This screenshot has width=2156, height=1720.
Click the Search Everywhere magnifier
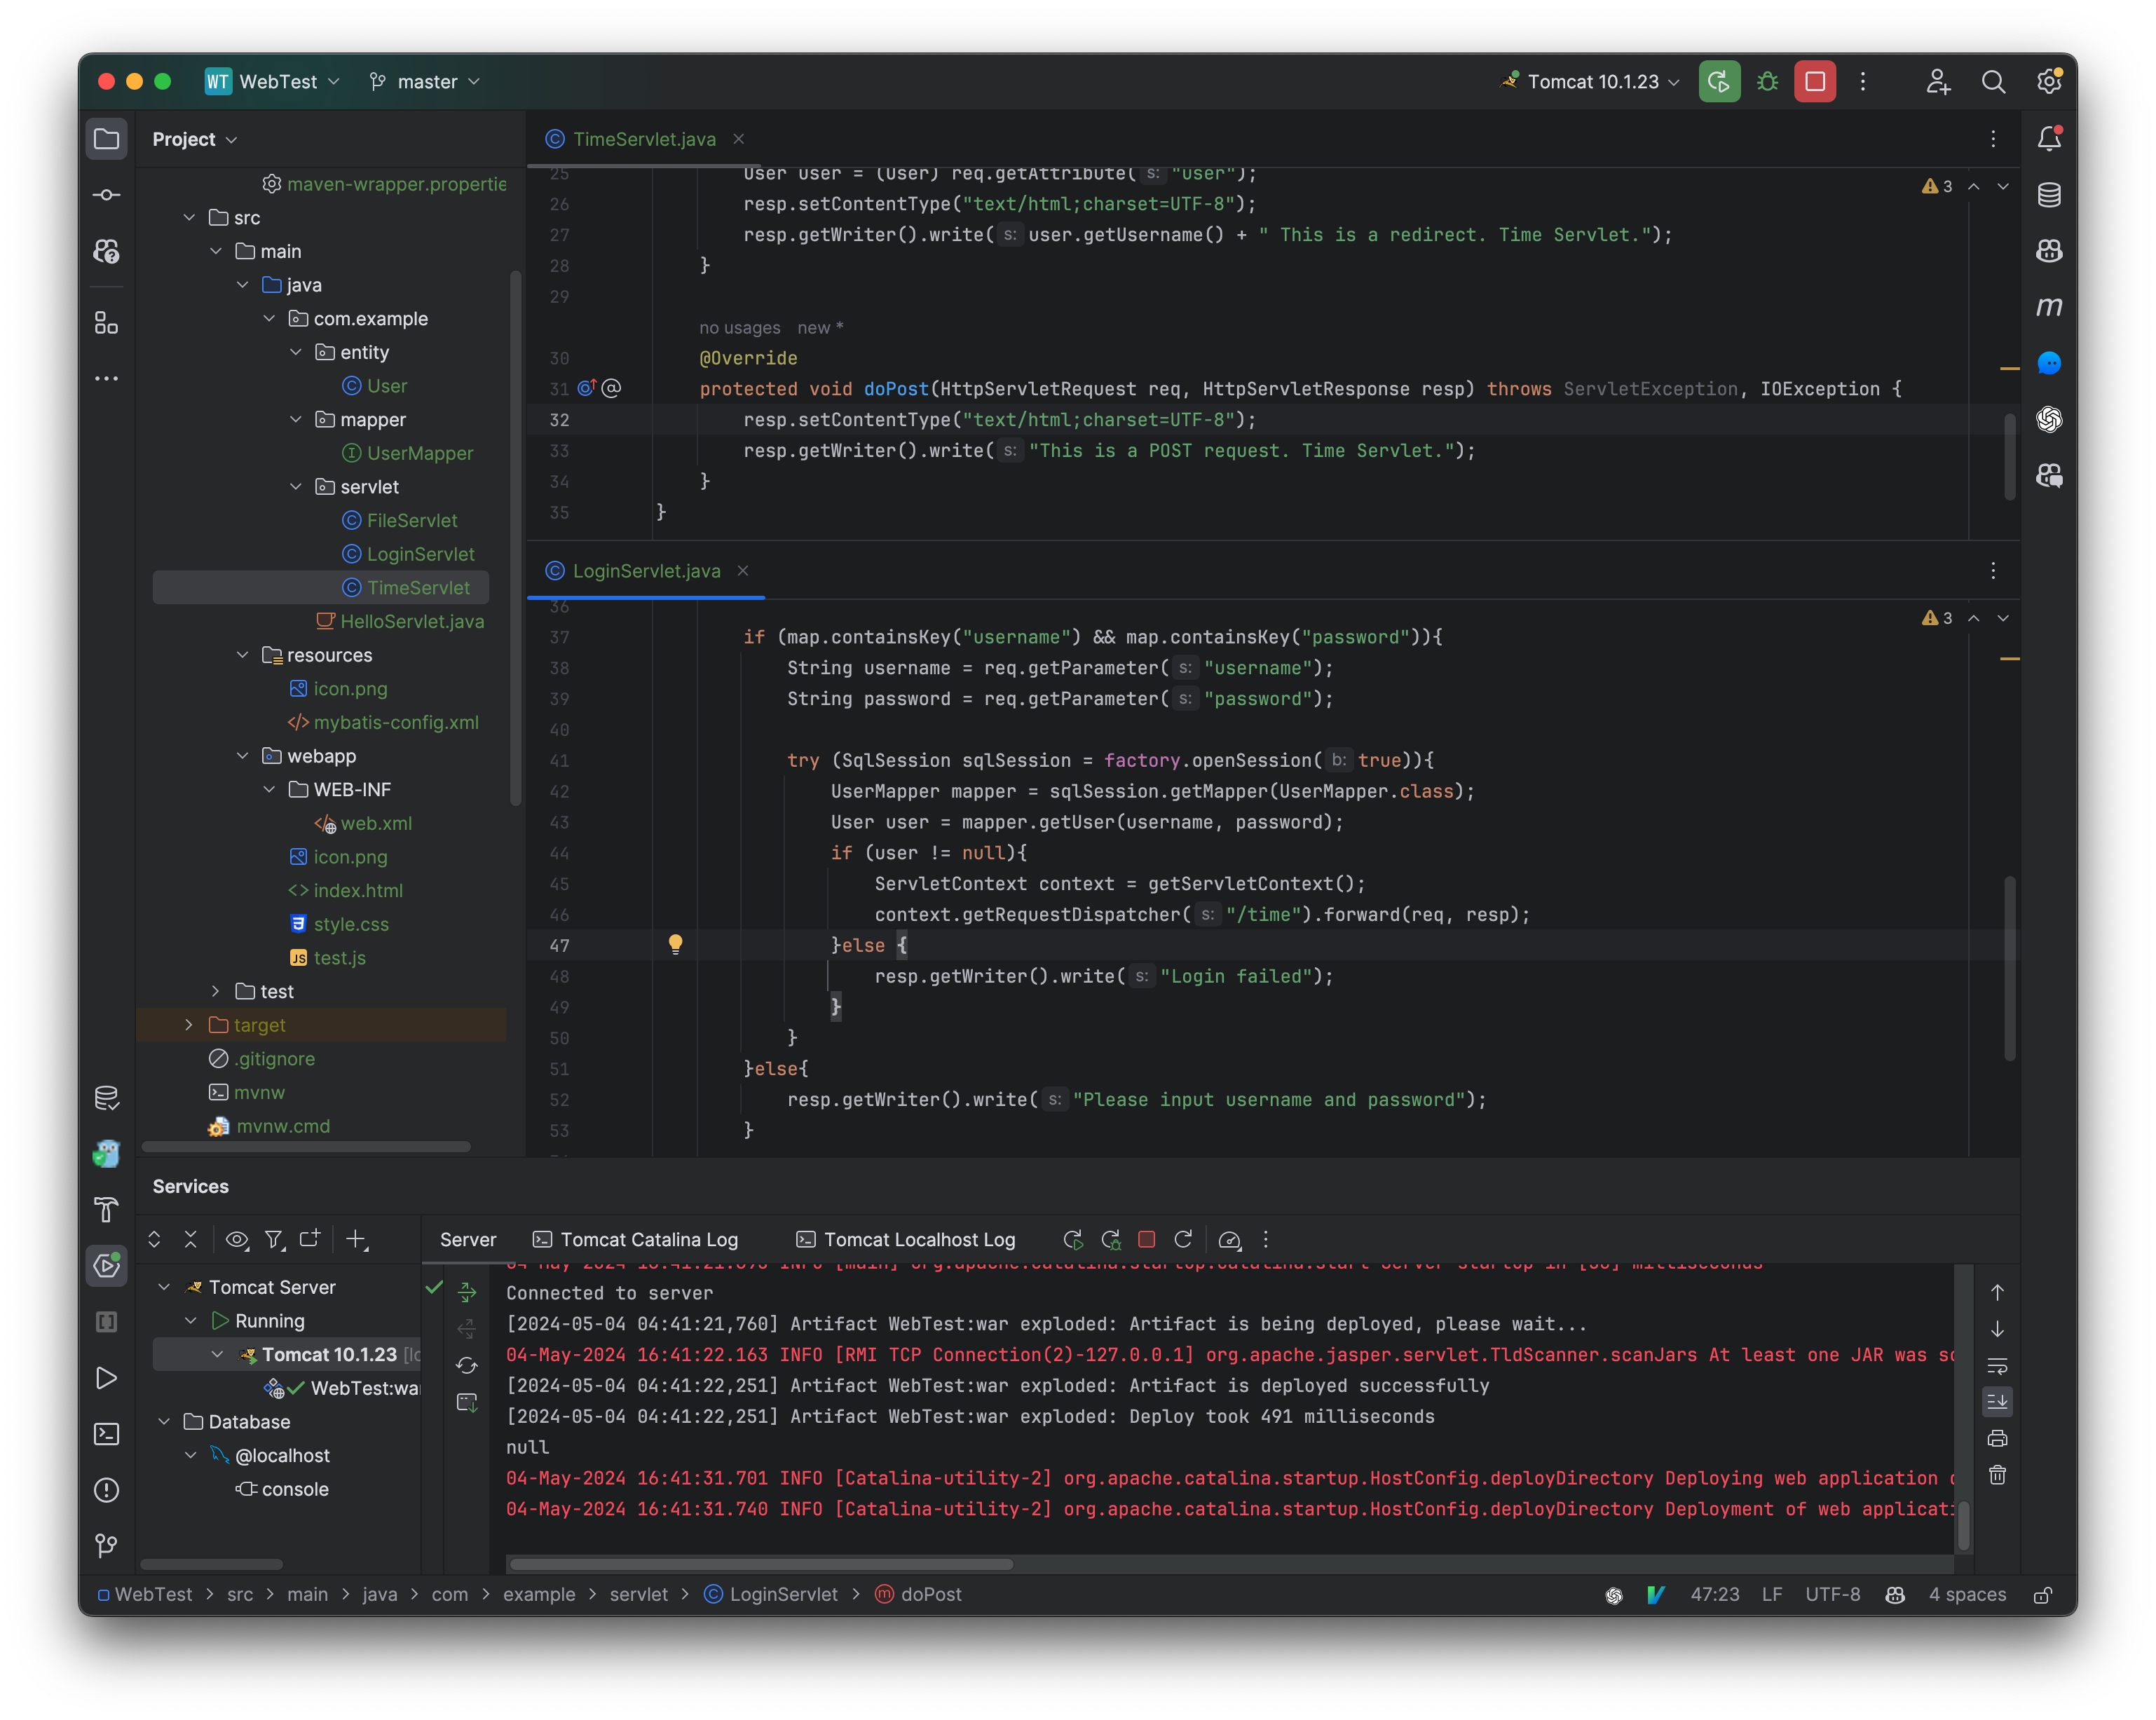[x=1994, y=82]
